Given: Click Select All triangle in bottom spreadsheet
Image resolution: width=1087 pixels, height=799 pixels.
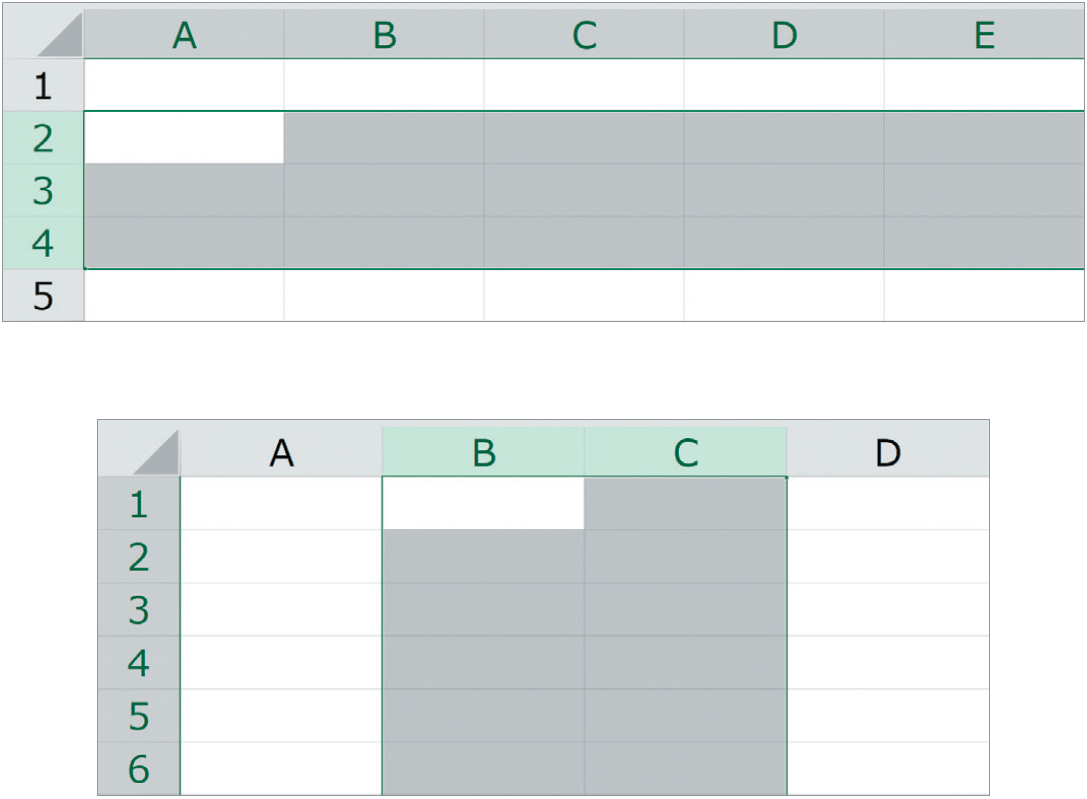Looking at the screenshot, I should click(x=156, y=453).
